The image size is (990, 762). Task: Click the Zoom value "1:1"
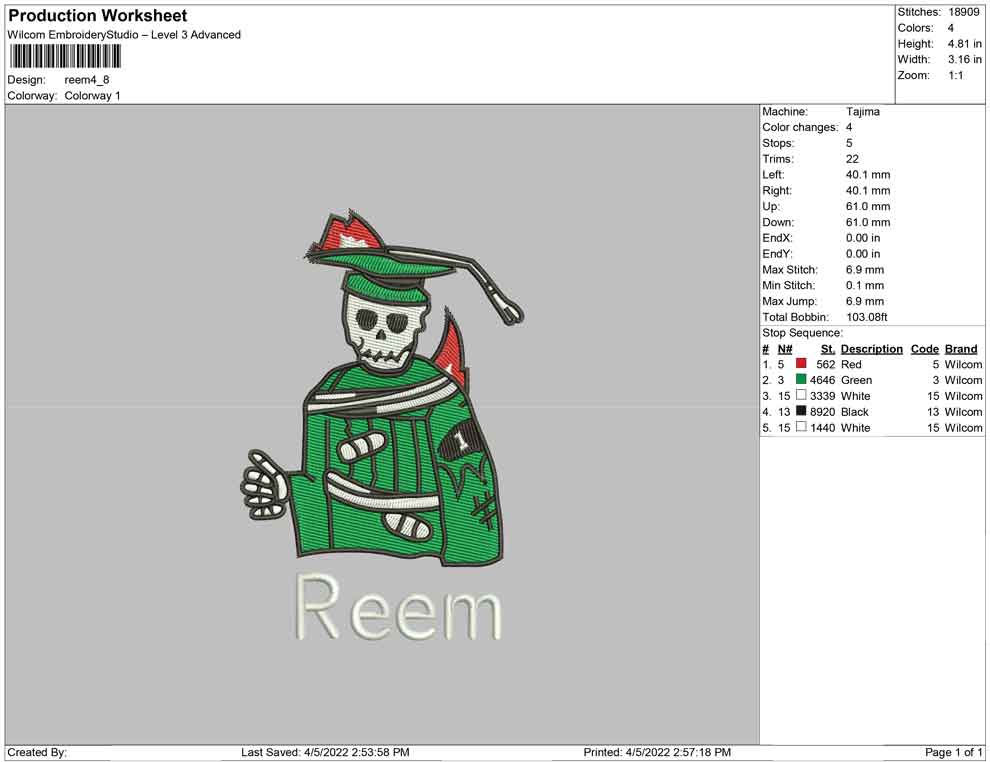point(955,76)
